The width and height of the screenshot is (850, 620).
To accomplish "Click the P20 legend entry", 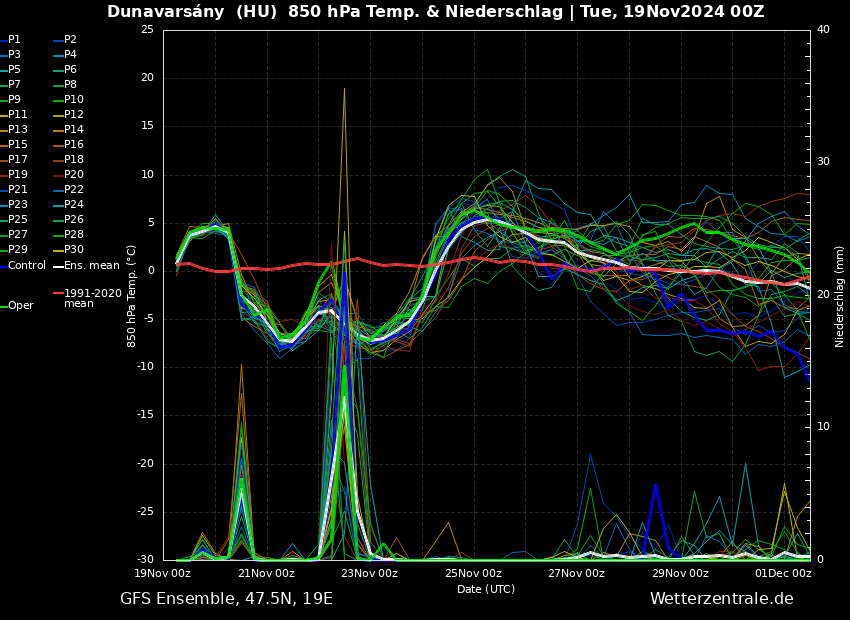I will (x=74, y=175).
